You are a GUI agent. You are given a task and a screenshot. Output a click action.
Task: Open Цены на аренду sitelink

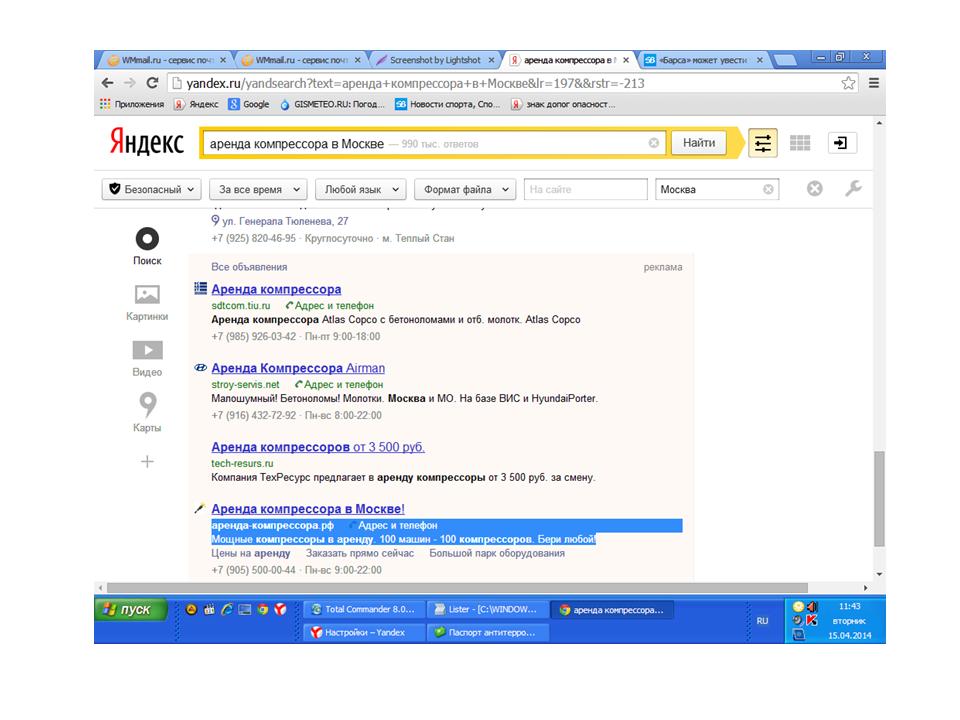[x=251, y=553]
